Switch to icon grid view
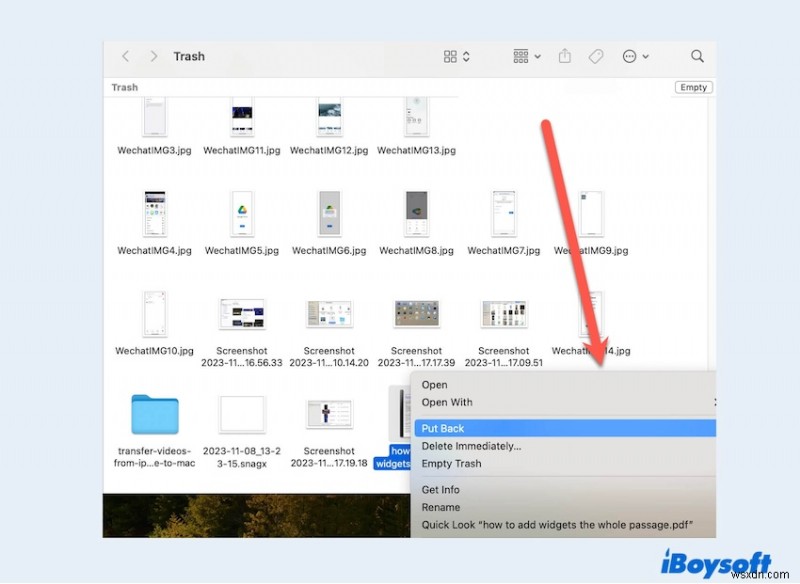The image size is (800, 584). 450,56
